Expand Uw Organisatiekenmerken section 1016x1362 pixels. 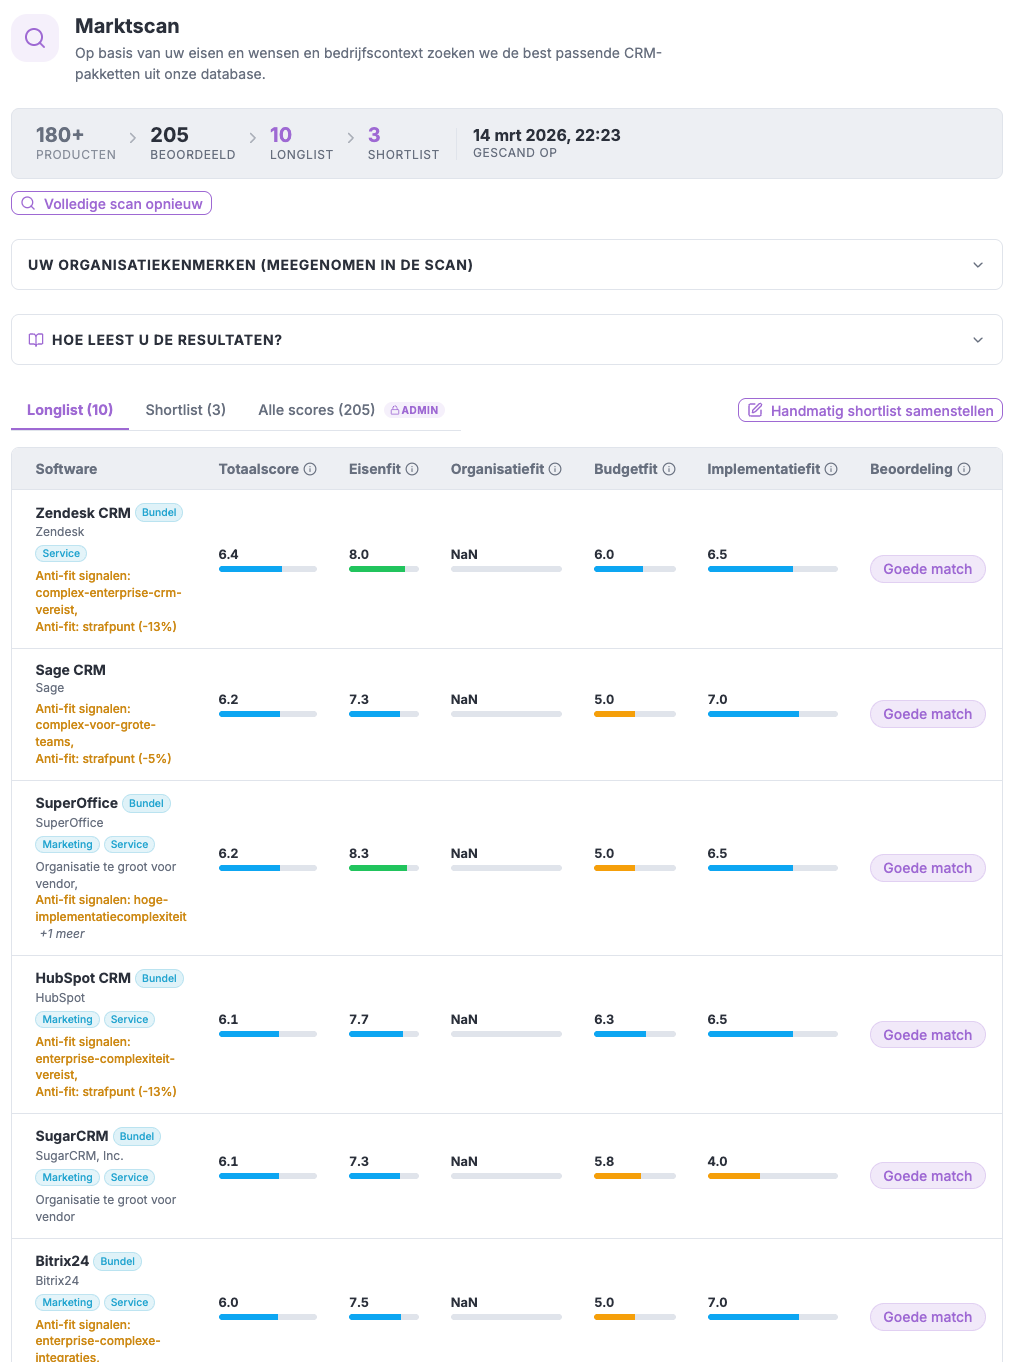tap(977, 265)
